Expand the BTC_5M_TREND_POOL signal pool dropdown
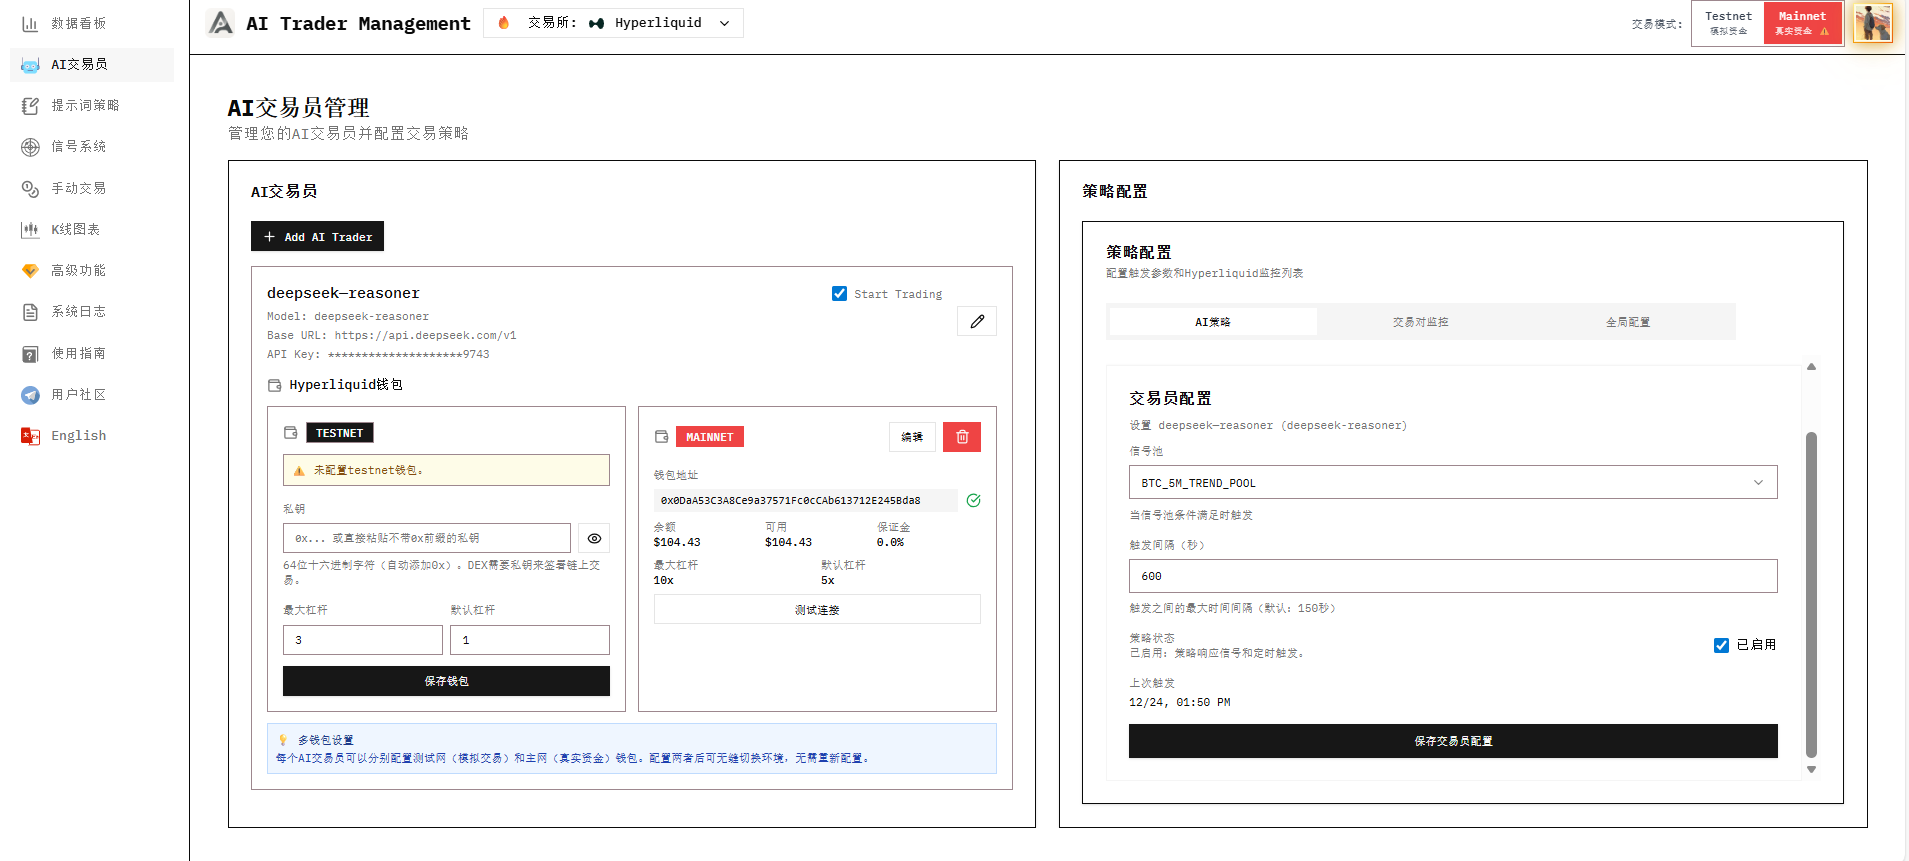The width and height of the screenshot is (1909, 861). coord(1452,483)
